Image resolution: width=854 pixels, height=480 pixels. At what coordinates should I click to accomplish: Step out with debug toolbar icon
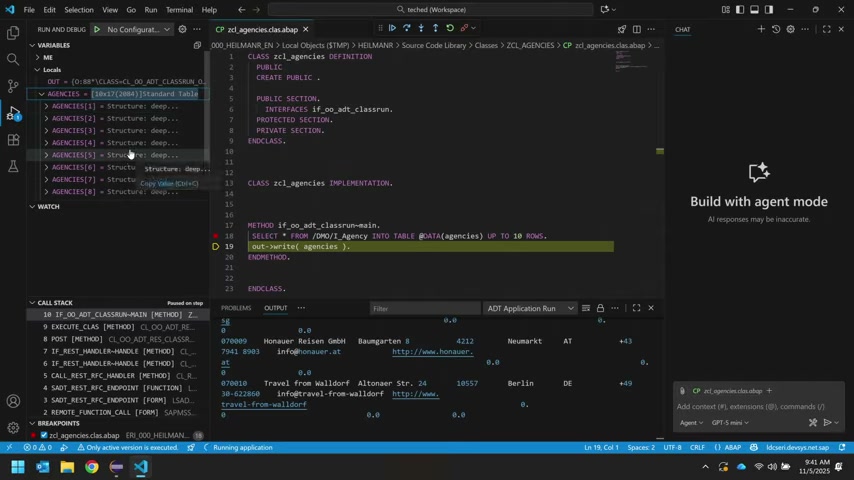(x=435, y=28)
